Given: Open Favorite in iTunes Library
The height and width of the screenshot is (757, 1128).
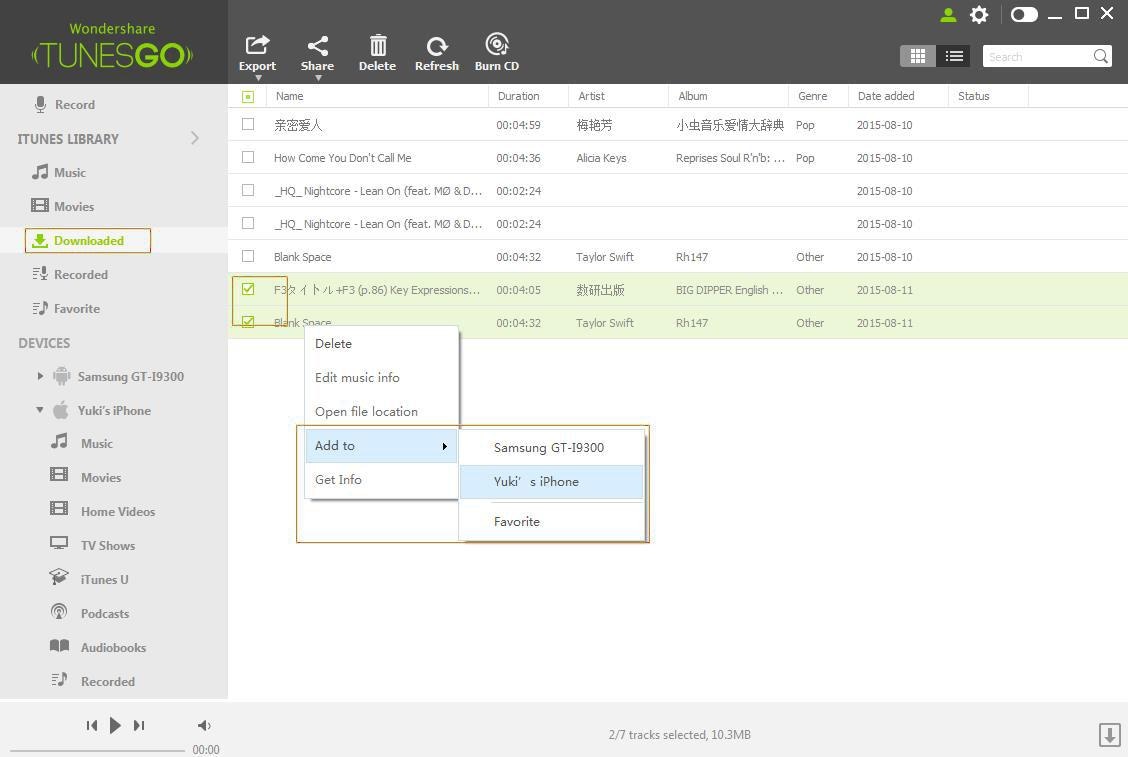Looking at the screenshot, I should [66, 308].
